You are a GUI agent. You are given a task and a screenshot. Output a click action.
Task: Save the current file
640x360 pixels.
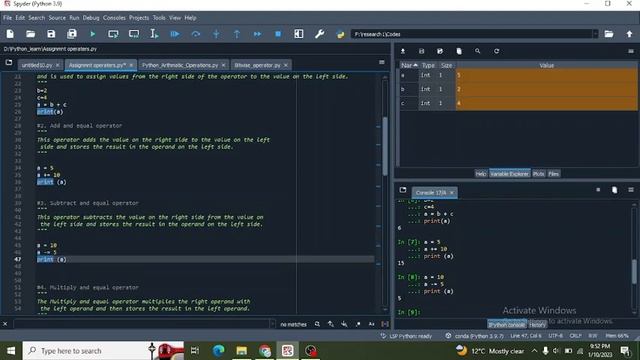[51, 34]
